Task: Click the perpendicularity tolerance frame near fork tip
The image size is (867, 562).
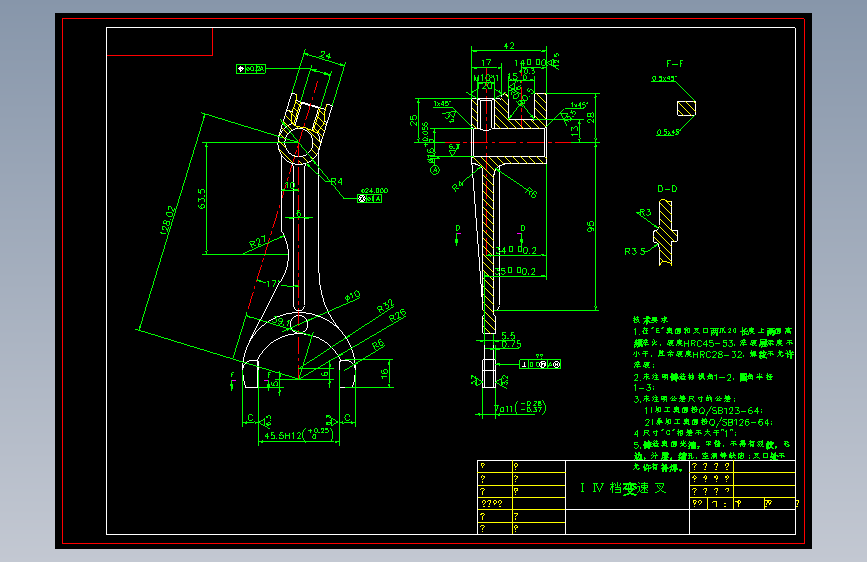Action: (540, 364)
